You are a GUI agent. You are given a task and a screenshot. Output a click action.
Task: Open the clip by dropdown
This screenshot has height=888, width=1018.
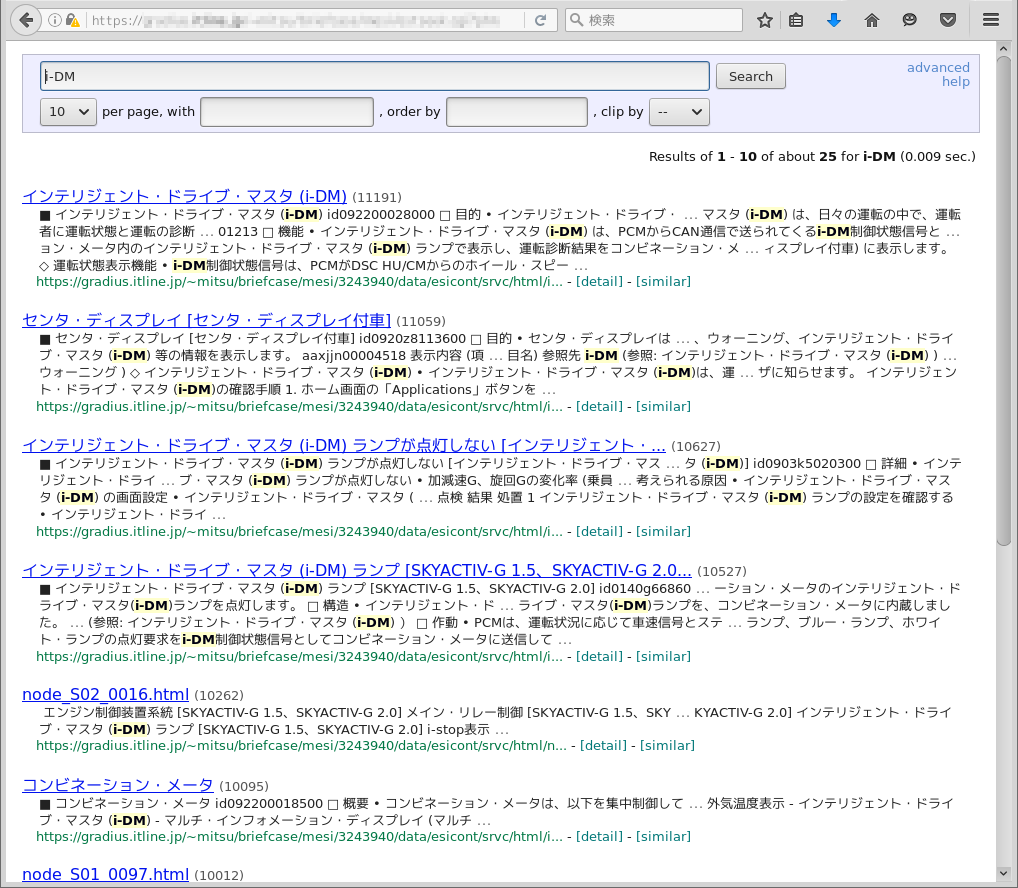click(x=679, y=112)
